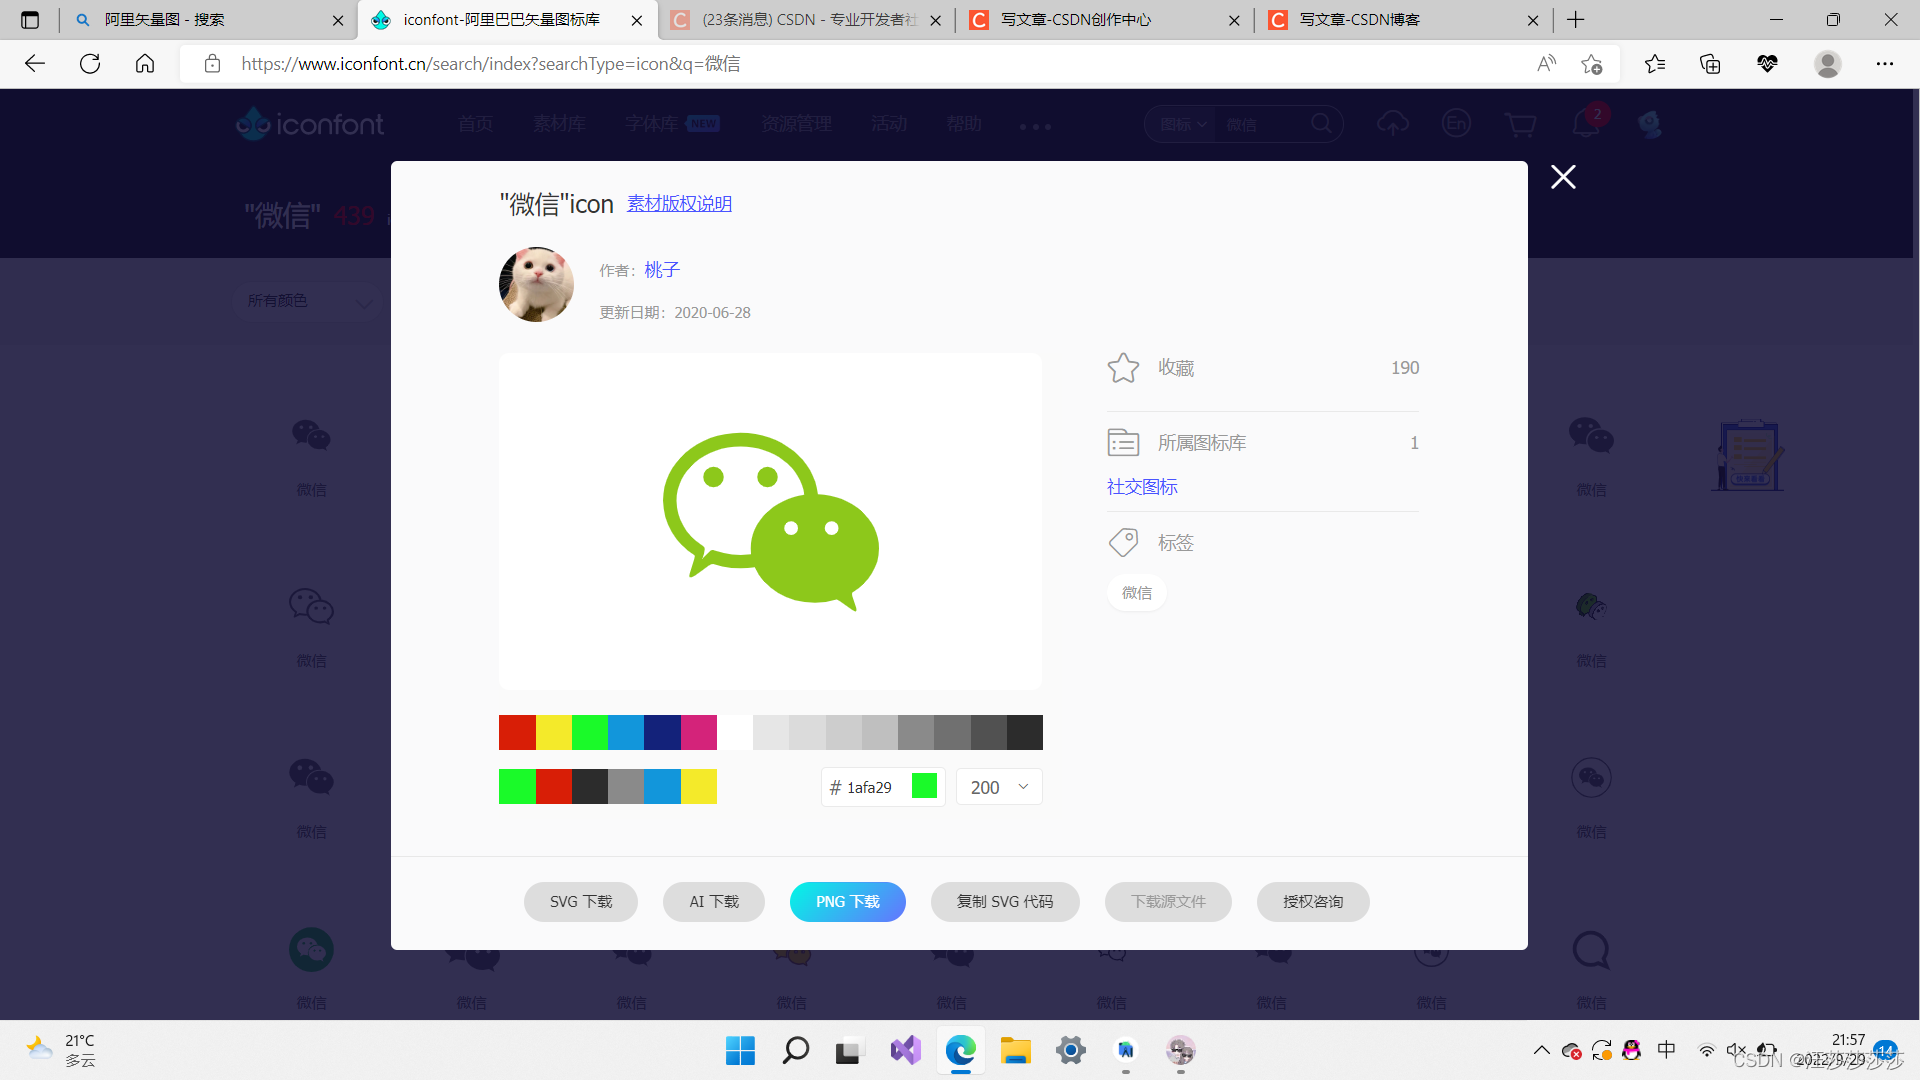Screen dimensions: 1920x1080
Task: Switch language using the En globe icon
Action: pos(1457,123)
